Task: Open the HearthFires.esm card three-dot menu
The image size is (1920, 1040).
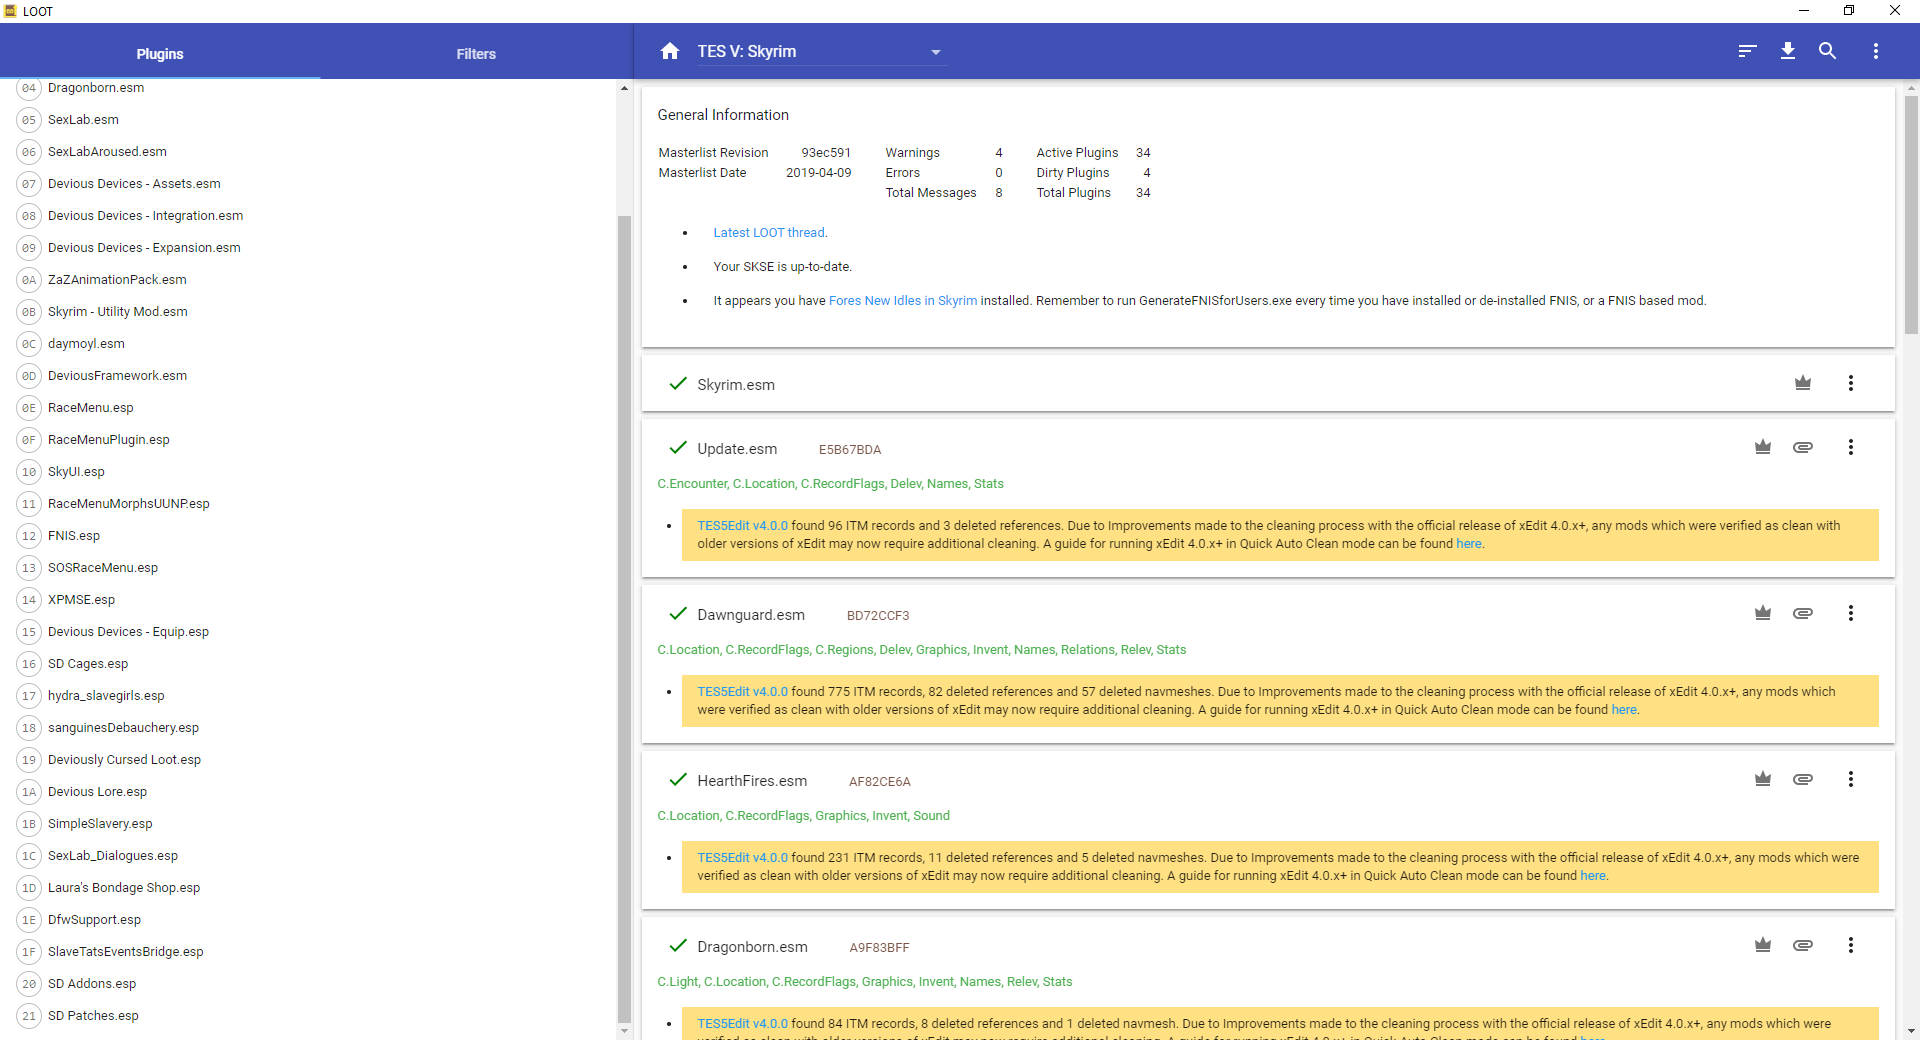Action: 1851,779
